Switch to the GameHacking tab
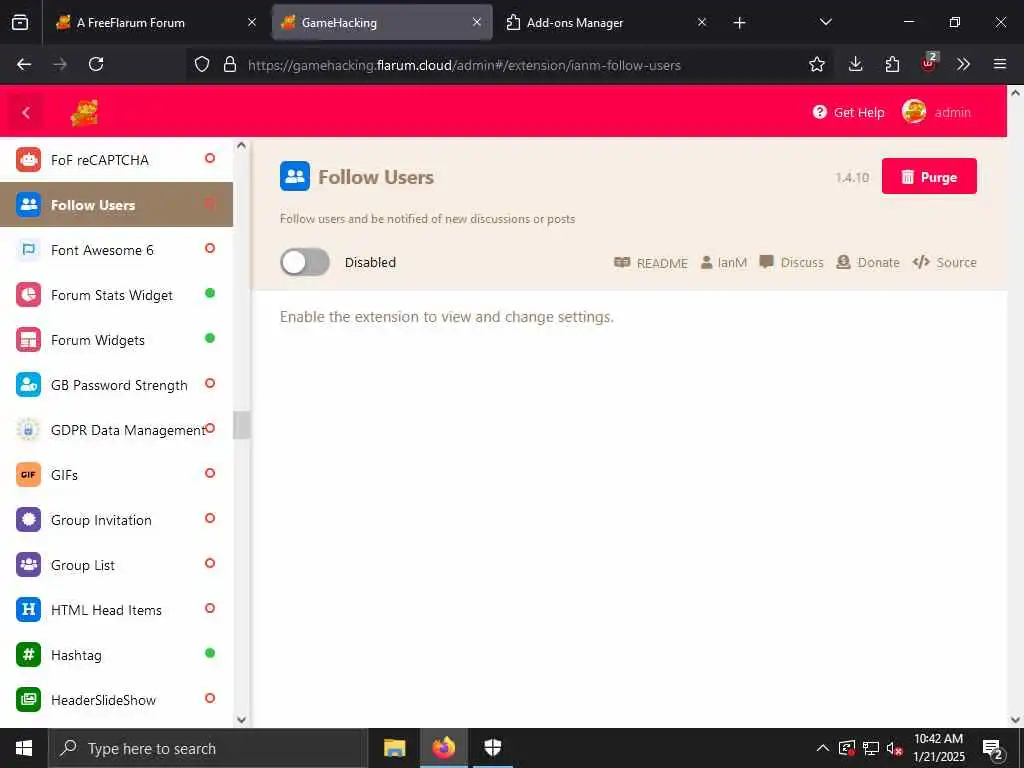The height and width of the screenshot is (768, 1024). [381, 22]
